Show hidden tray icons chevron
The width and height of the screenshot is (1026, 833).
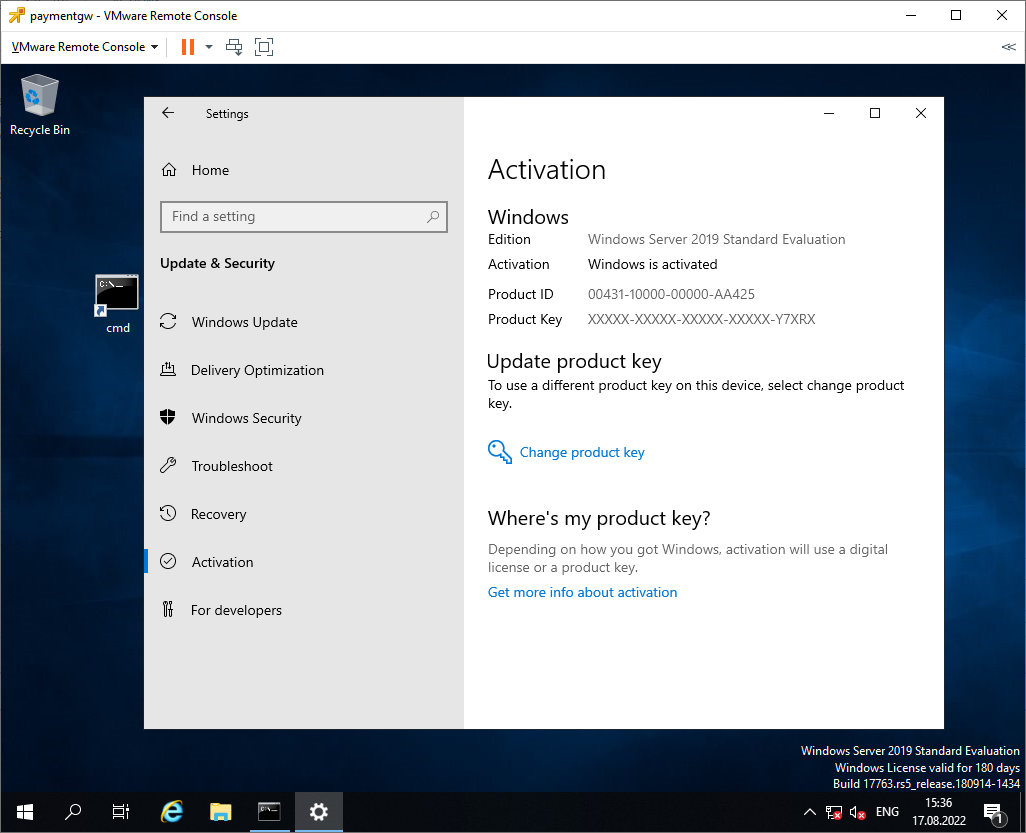[809, 812]
